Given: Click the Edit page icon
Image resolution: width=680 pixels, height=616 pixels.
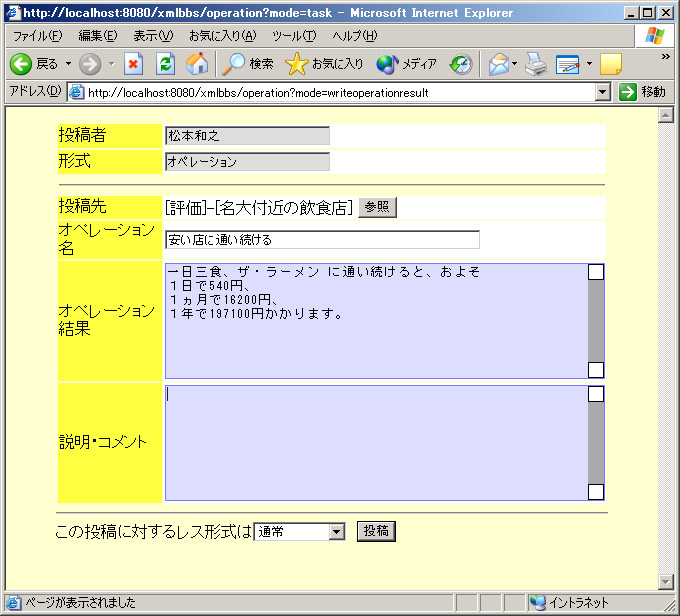Looking at the screenshot, I should (x=568, y=64).
